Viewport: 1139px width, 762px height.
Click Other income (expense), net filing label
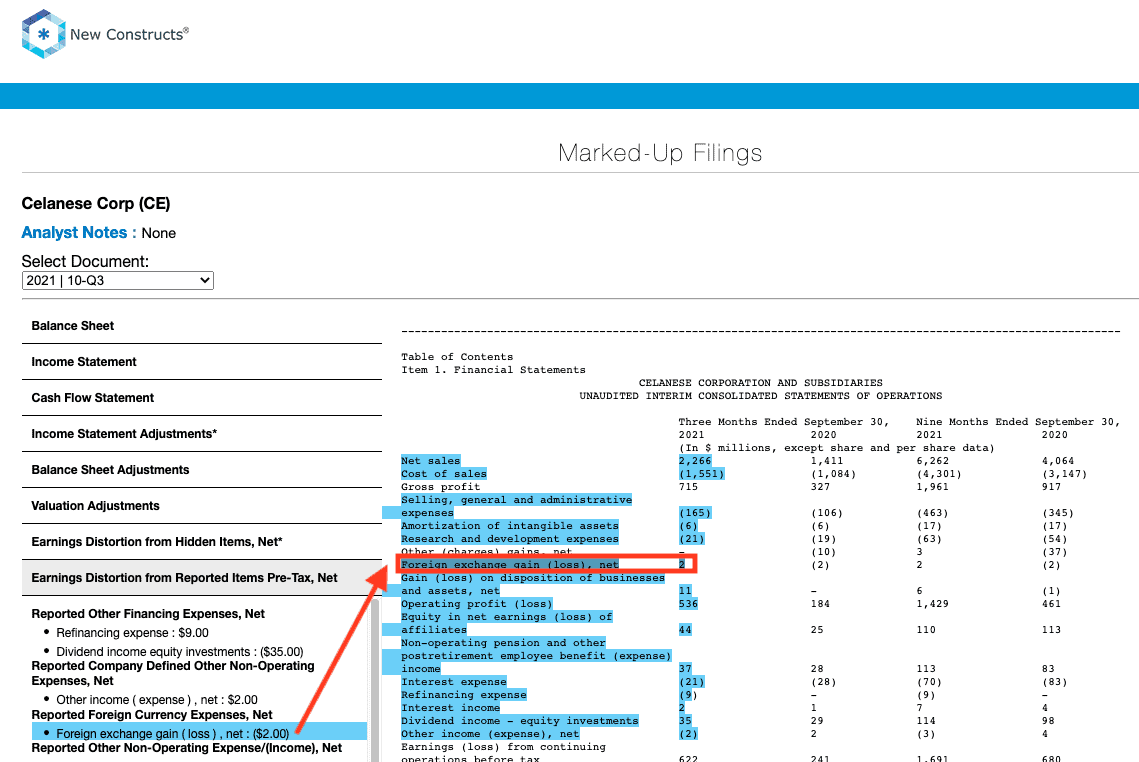pyautogui.click(x=490, y=734)
